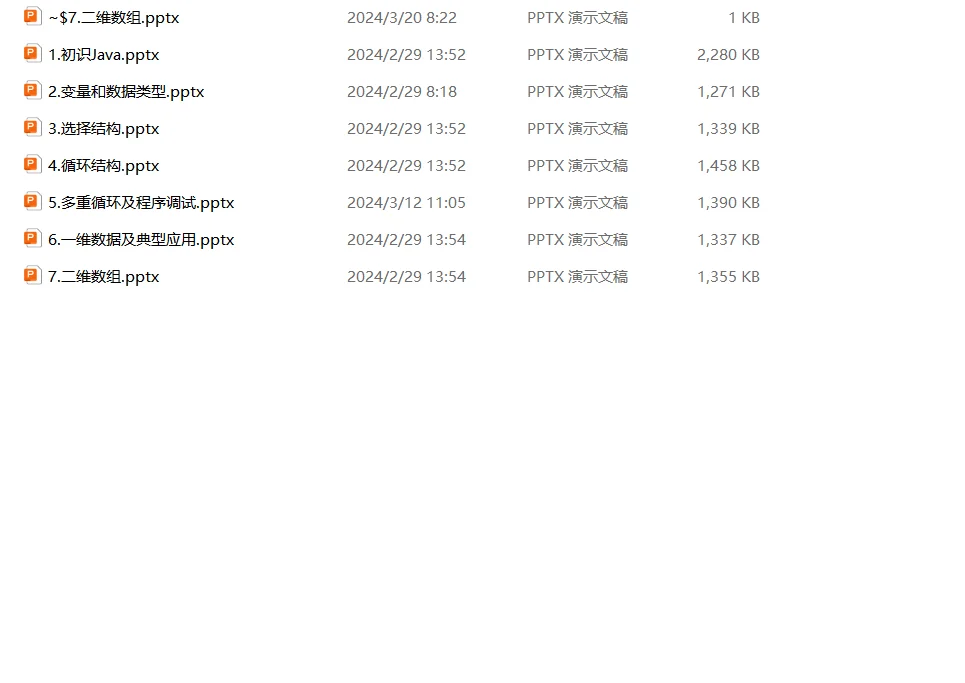Select the file name 1.初识Java.pptx
Image resolution: width=965 pixels, height=683 pixels.
[103, 55]
